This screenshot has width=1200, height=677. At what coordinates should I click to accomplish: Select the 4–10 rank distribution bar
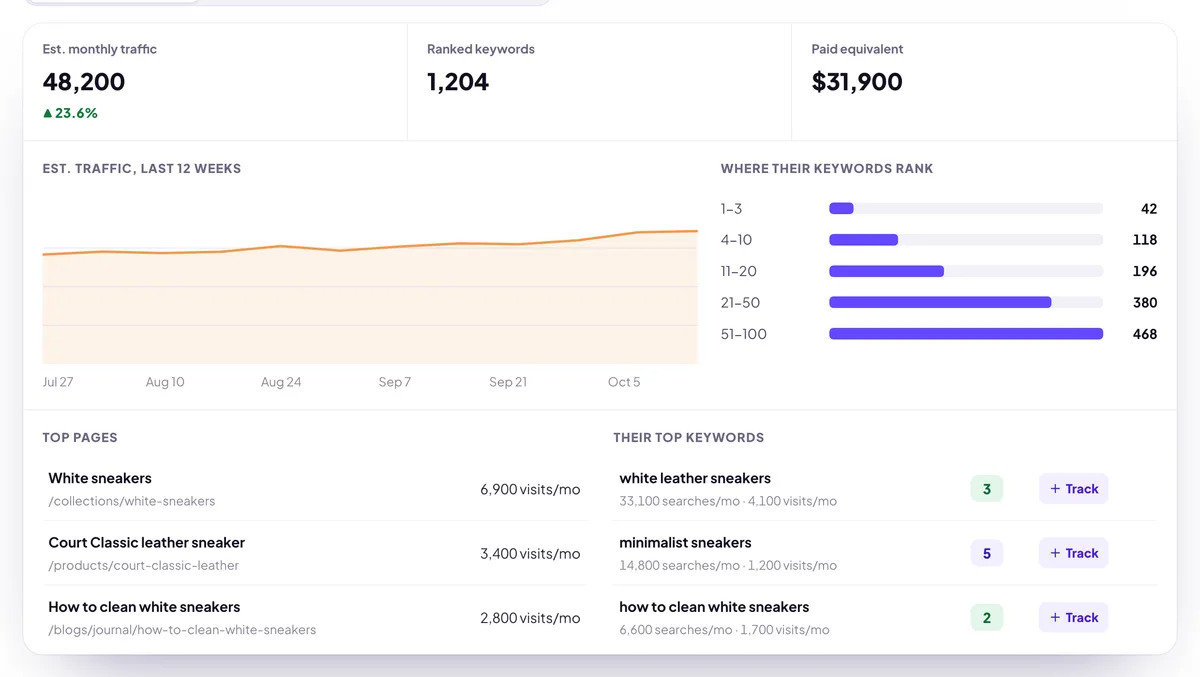(966, 240)
